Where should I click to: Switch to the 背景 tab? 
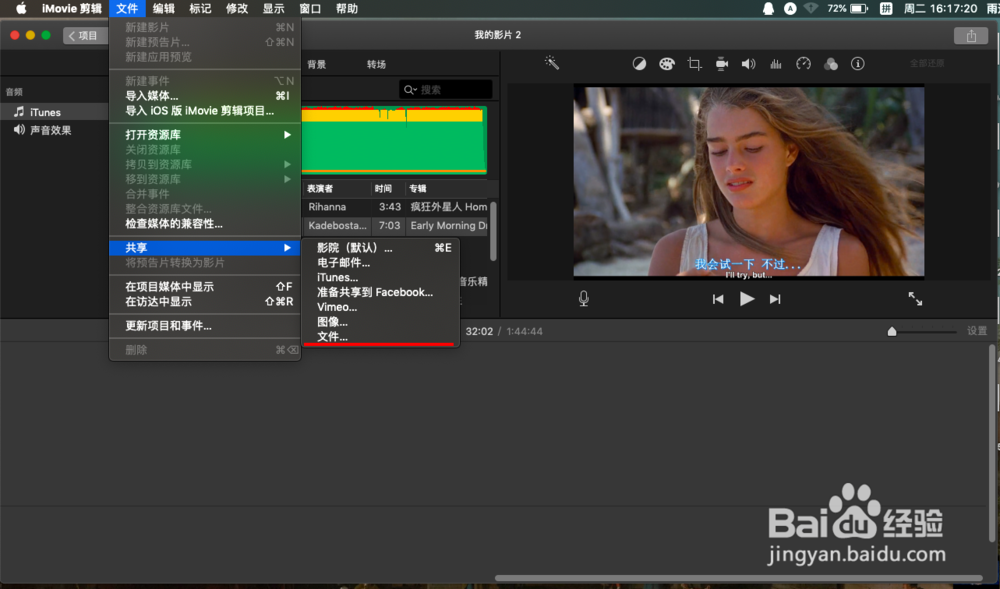[316, 64]
